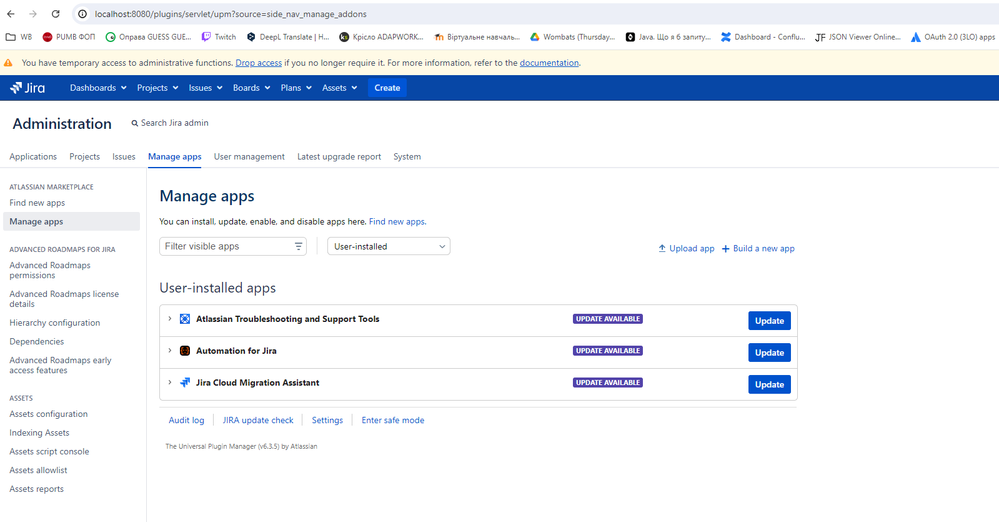Open the Dashboard - Confluence bookmark
Screen dimensions: 999x522
coord(763,37)
